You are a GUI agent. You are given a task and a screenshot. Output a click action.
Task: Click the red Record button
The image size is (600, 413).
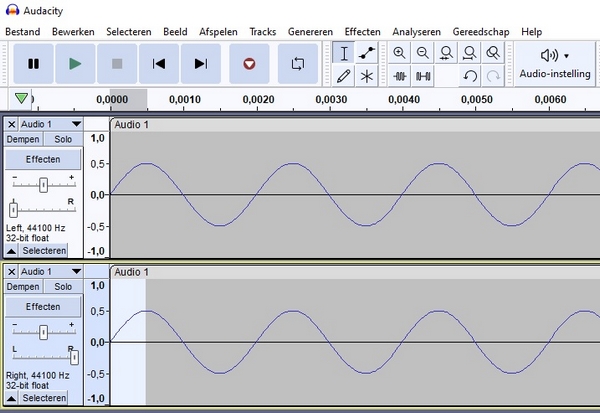coord(249,64)
